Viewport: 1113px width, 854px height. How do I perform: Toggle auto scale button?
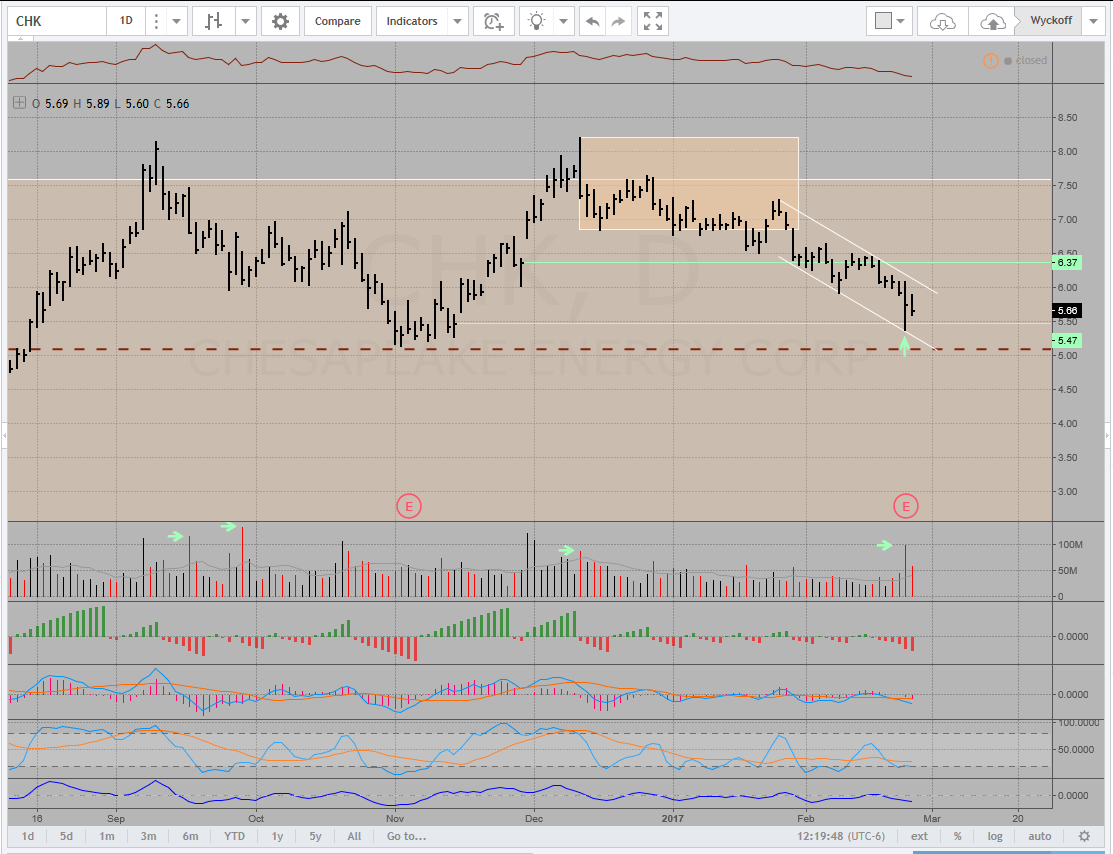[1039, 836]
